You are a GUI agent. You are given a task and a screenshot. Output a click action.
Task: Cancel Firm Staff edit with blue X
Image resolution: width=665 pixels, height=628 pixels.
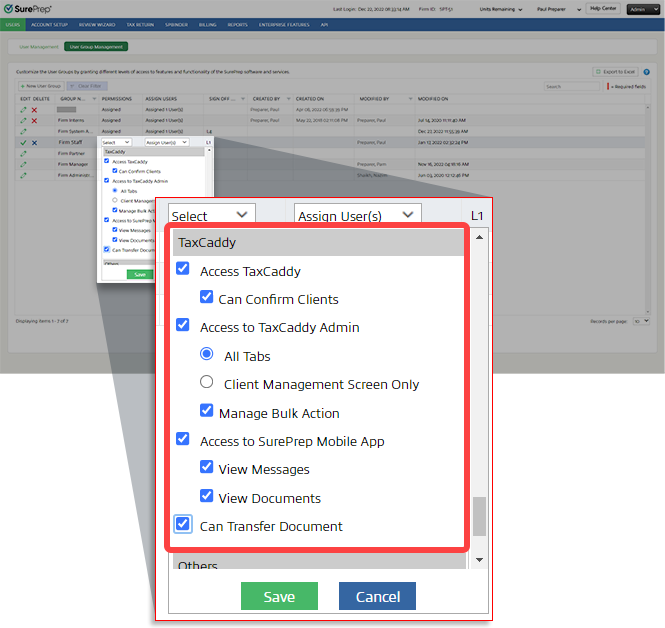click(x=34, y=143)
